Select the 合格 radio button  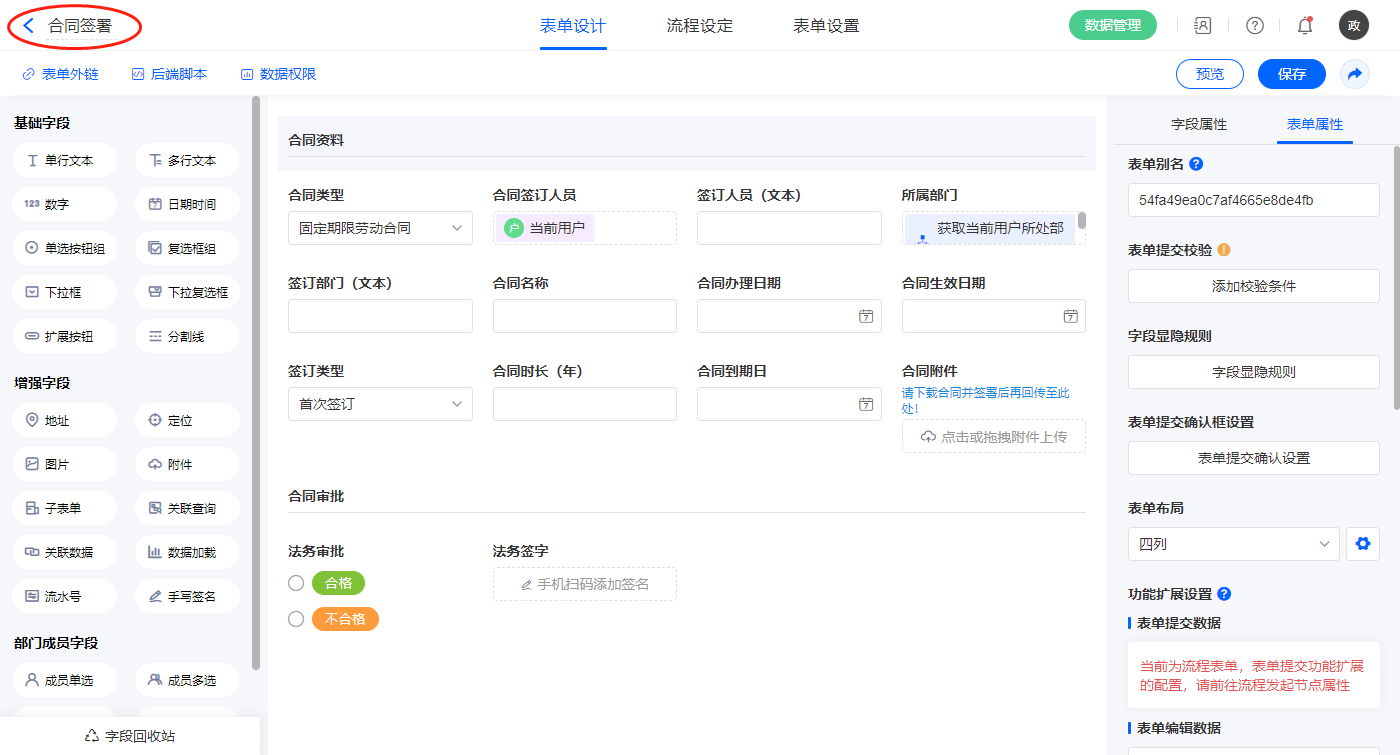tap(296, 583)
